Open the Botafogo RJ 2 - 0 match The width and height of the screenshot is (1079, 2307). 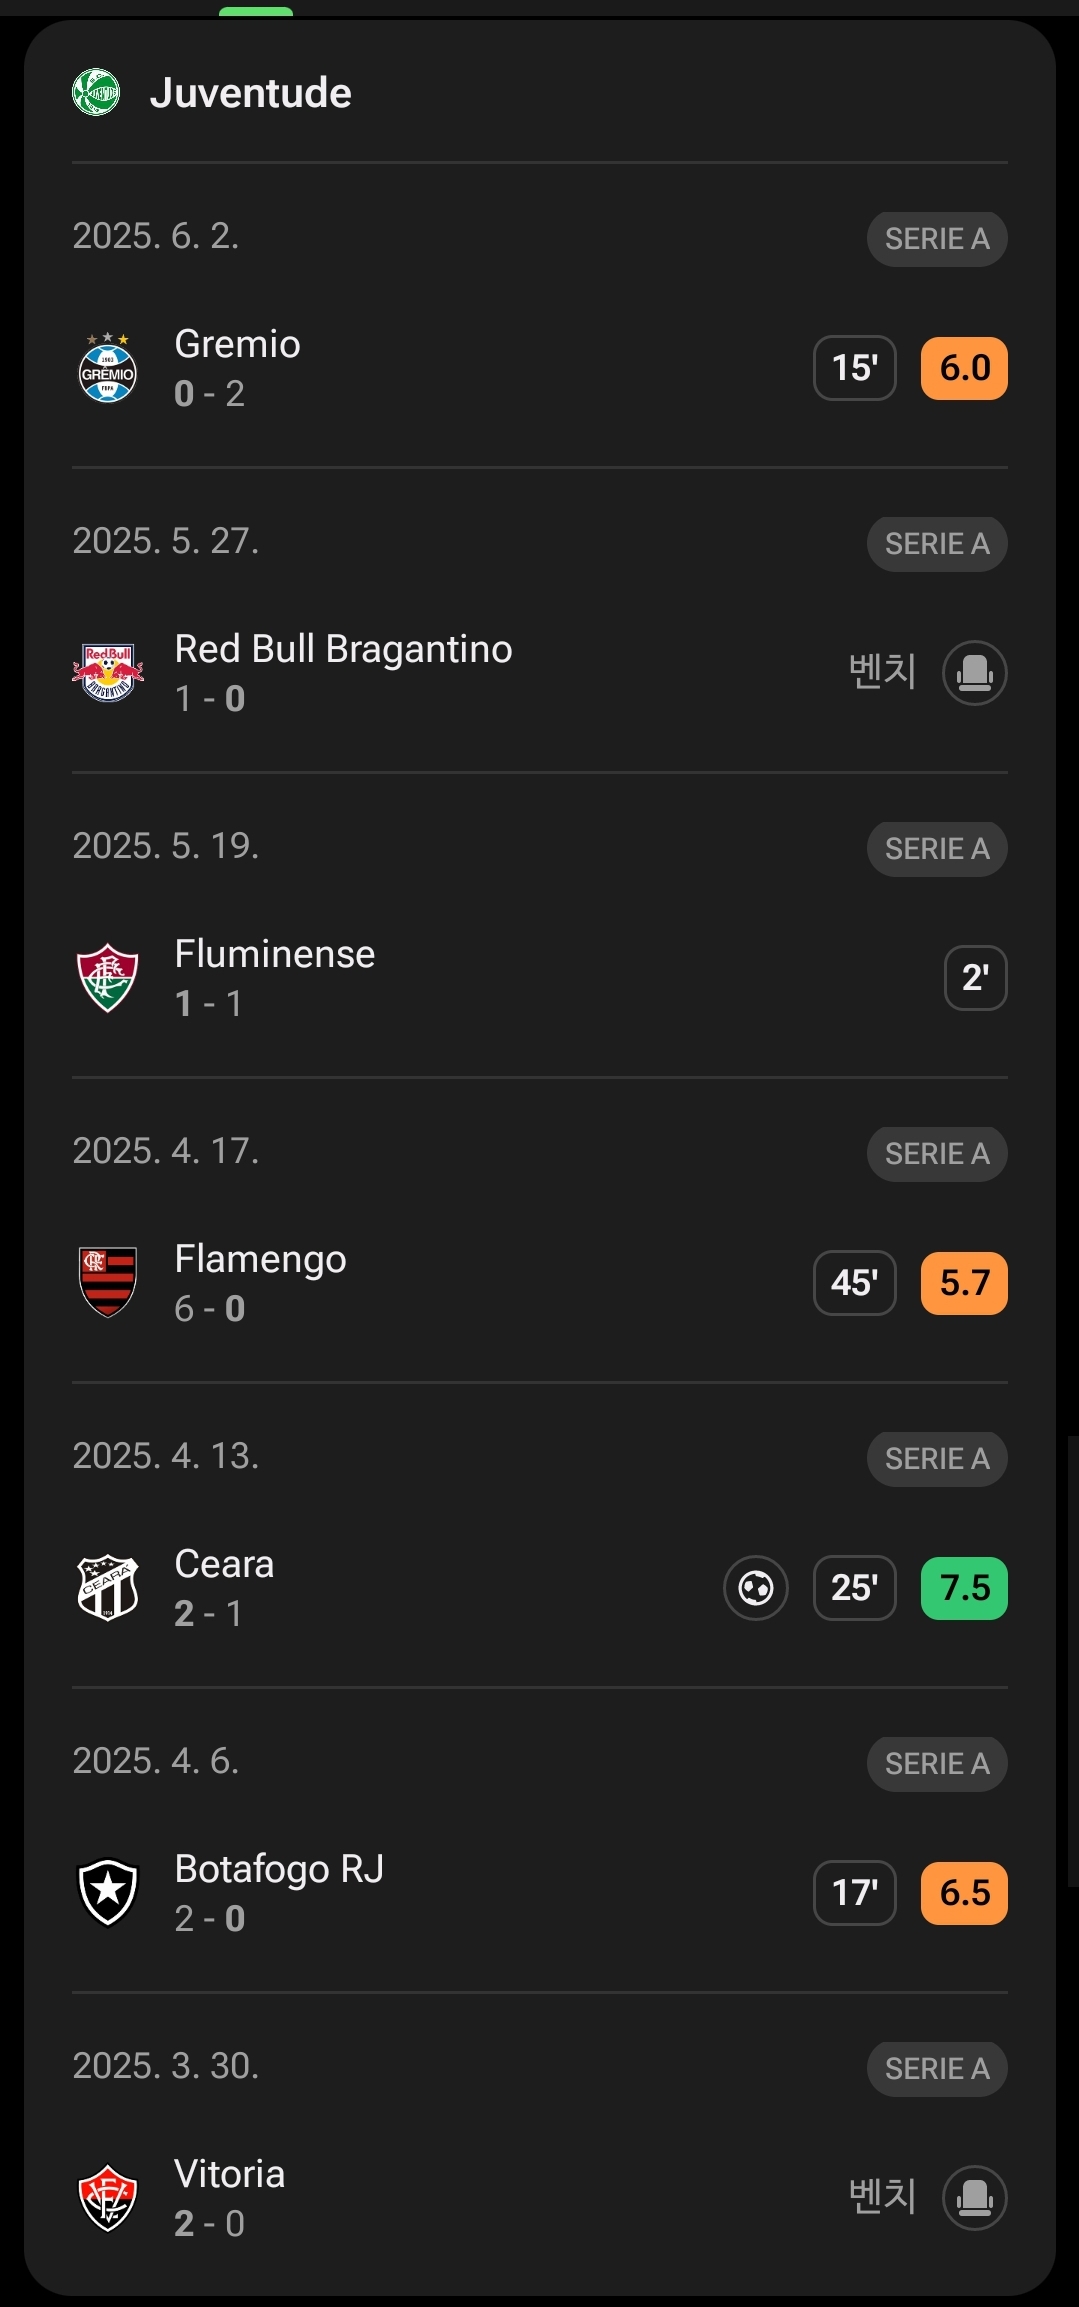tap(540, 1893)
